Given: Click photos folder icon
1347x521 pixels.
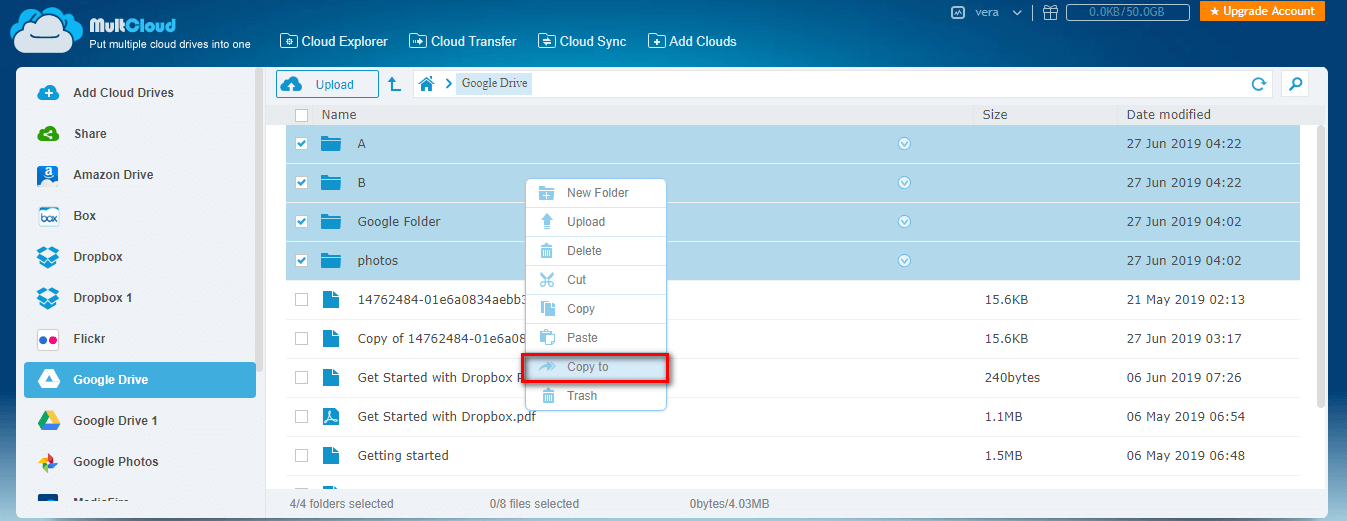Looking at the screenshot, I should (331, 261).
